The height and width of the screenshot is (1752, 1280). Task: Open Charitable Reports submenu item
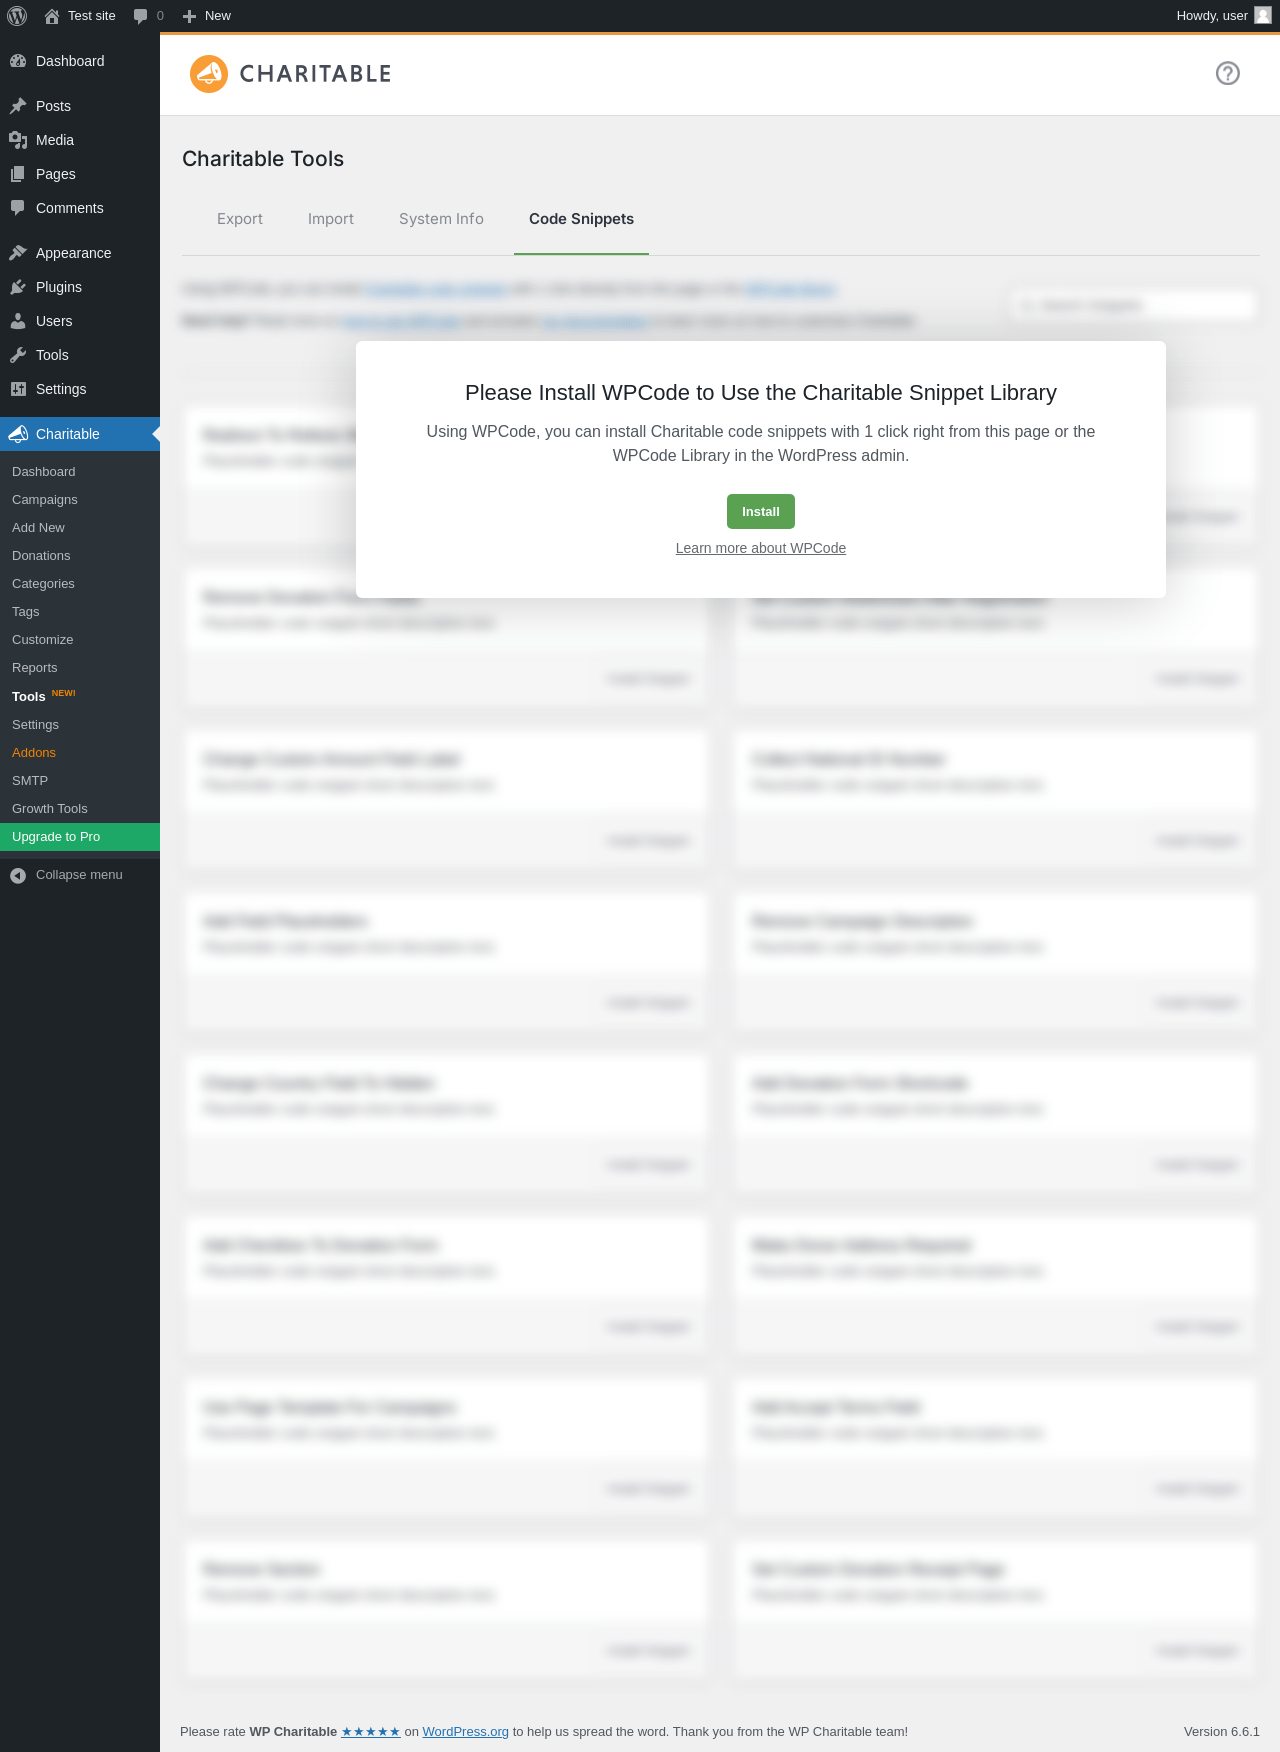click(80, 668)
